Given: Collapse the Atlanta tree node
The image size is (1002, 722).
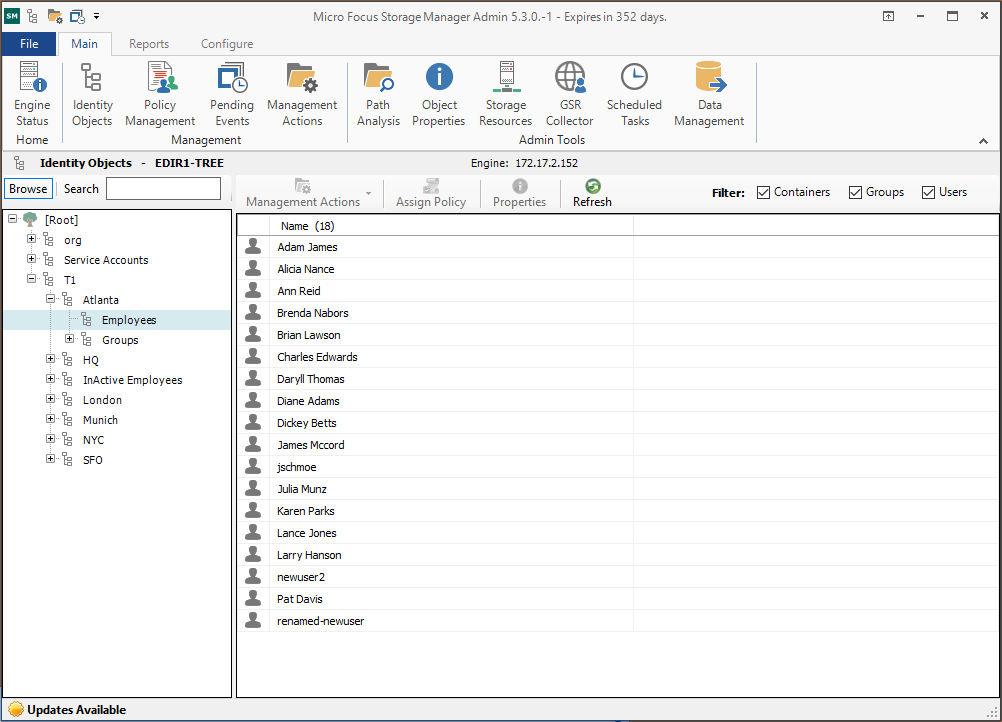Looking at the screenshot, I should (x=51, y=300).
